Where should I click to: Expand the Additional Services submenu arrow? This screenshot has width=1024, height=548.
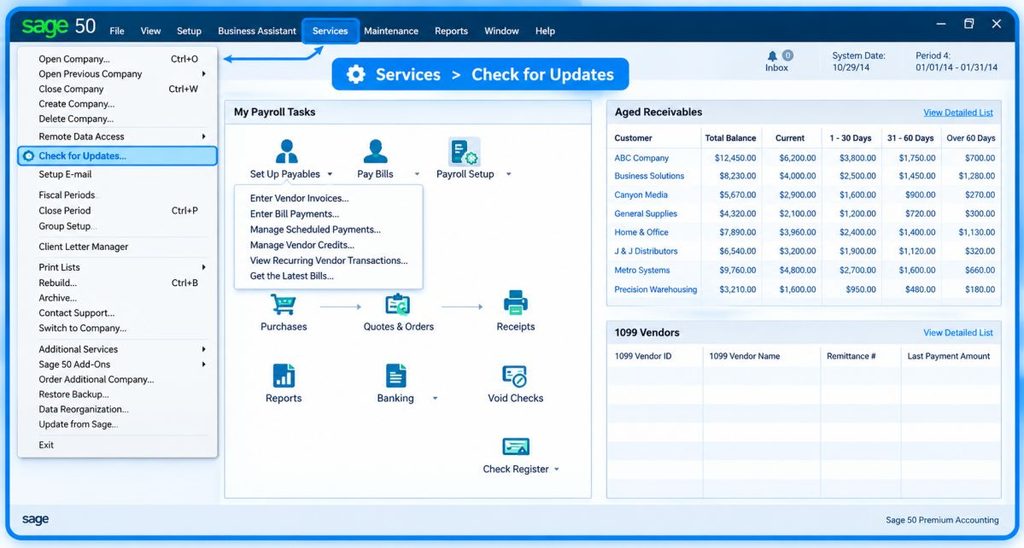[204, 349]
